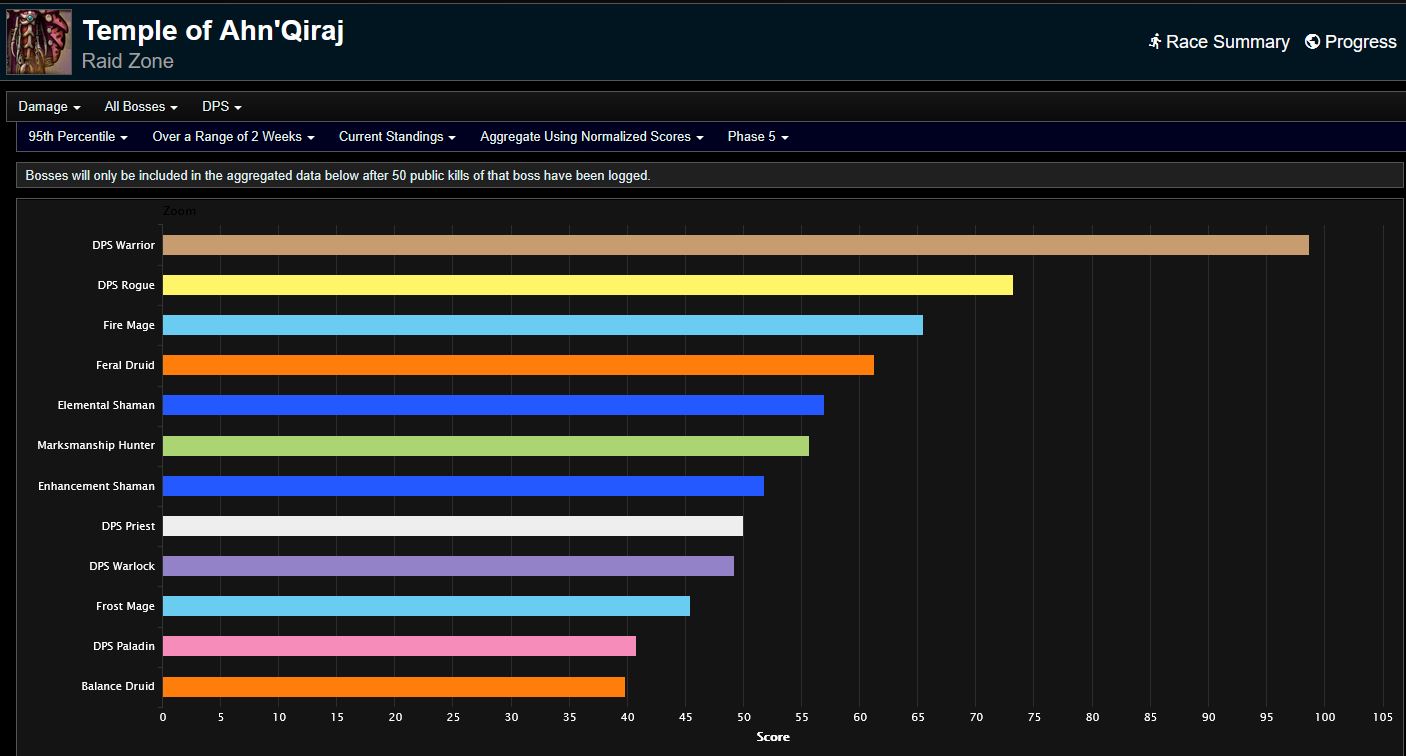The image size is (1406, 756).
Task: Click the DPS Paladin pink bar
Action: click(399, 646)
